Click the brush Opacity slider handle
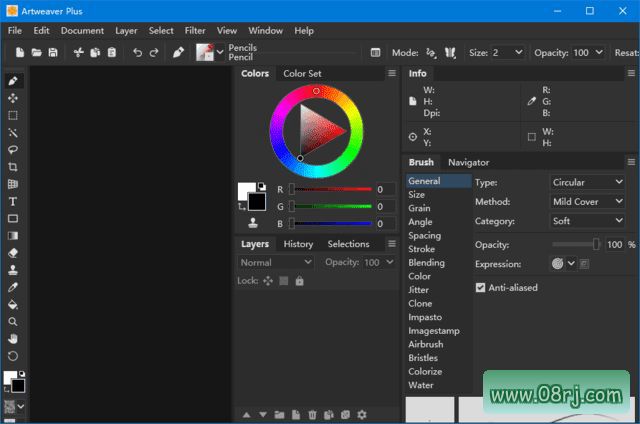 596,244
